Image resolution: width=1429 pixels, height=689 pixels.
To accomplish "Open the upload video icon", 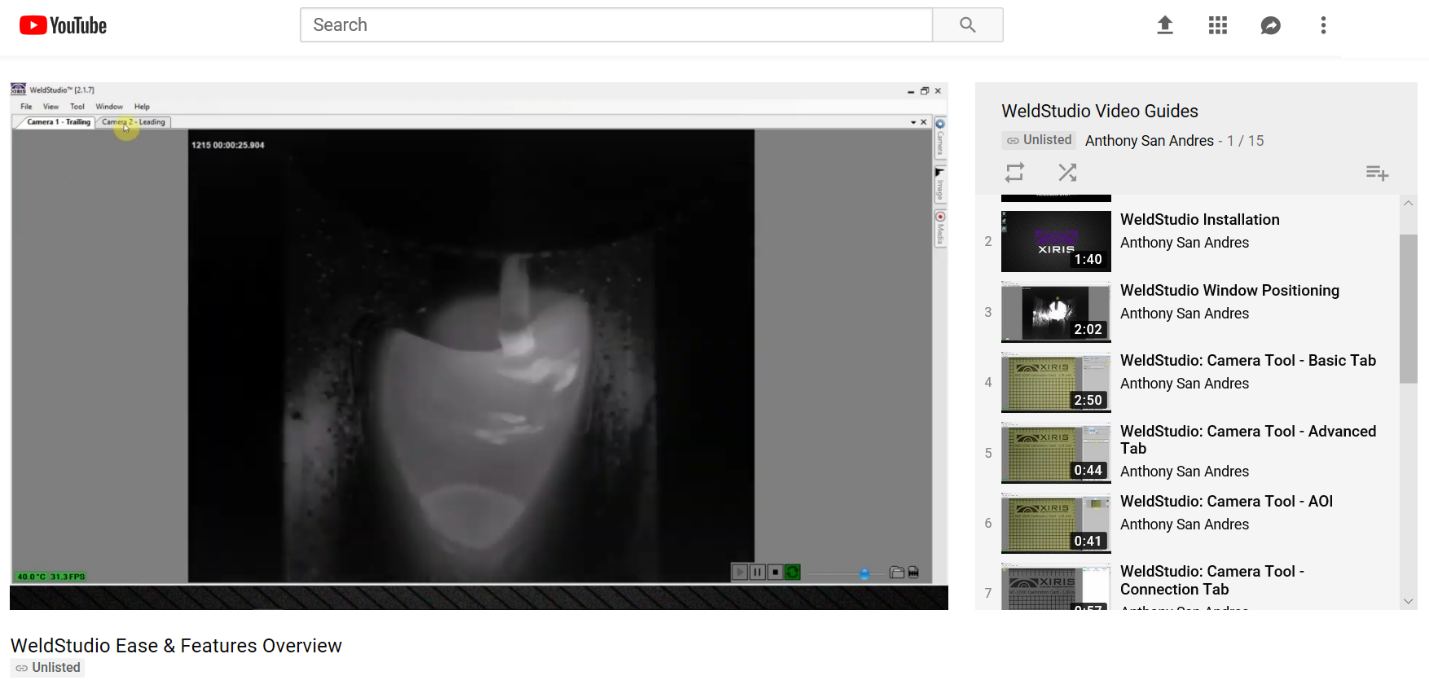I will 1165,25.
